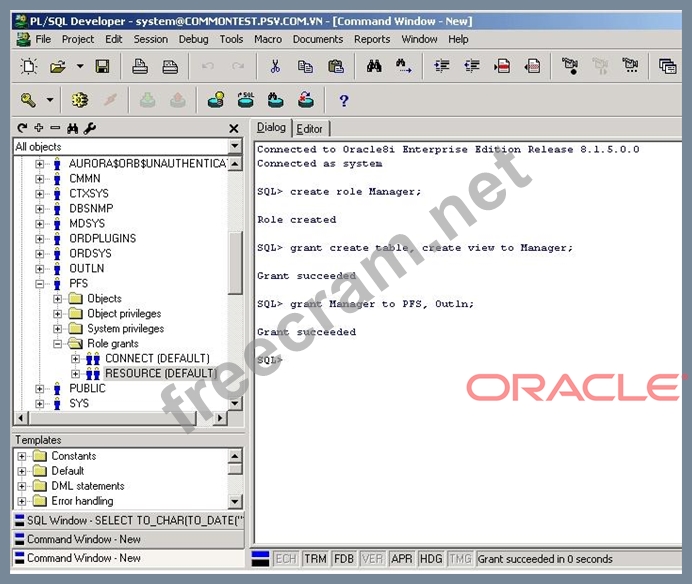Expand the CMMN user node
The width and height of the screenshot is (692, 584).
click(x=40, y=179)
